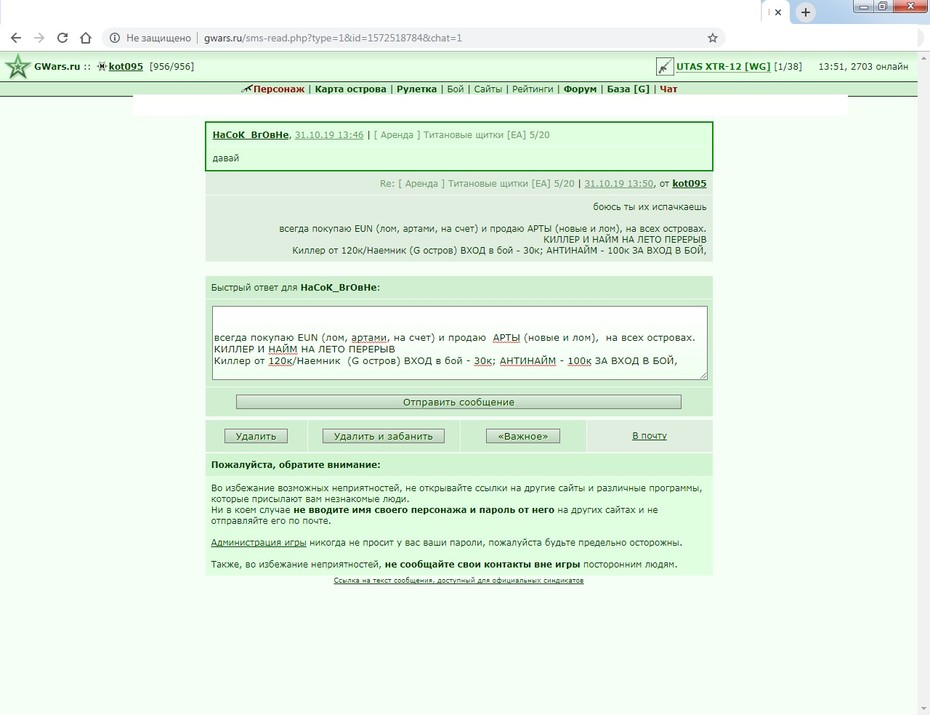Click the heading Пожалуйста, обратите внимание:
This screenshot has width=930, height=715.
[296, 465]
